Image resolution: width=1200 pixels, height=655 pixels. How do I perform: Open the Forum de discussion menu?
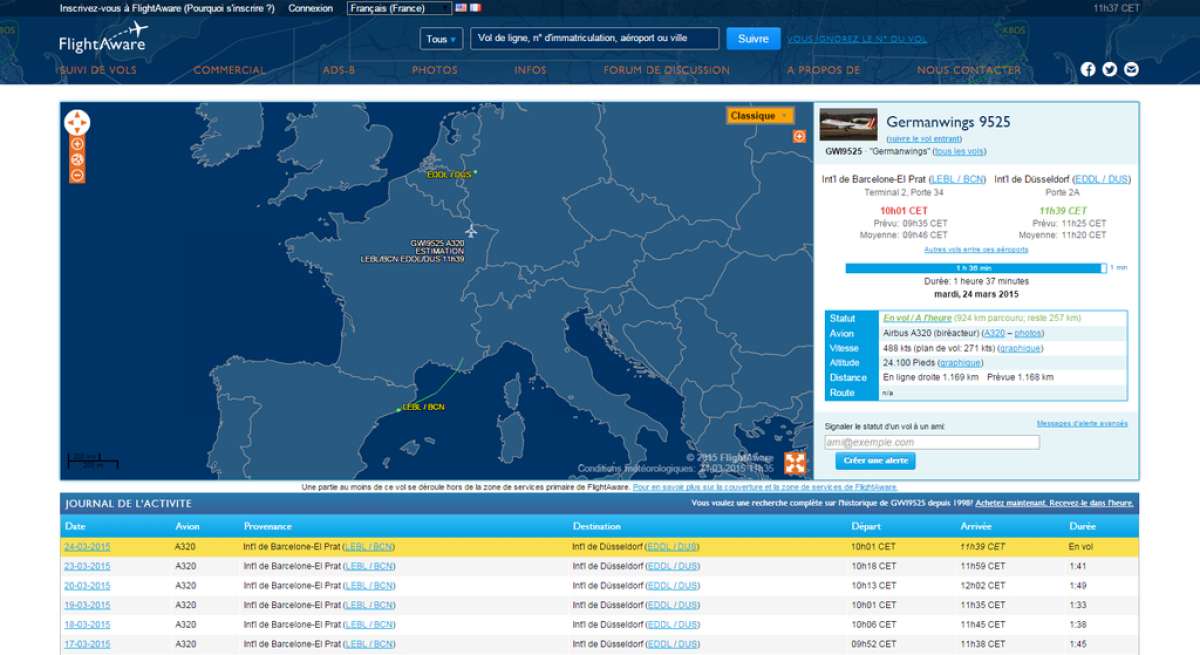667,70
